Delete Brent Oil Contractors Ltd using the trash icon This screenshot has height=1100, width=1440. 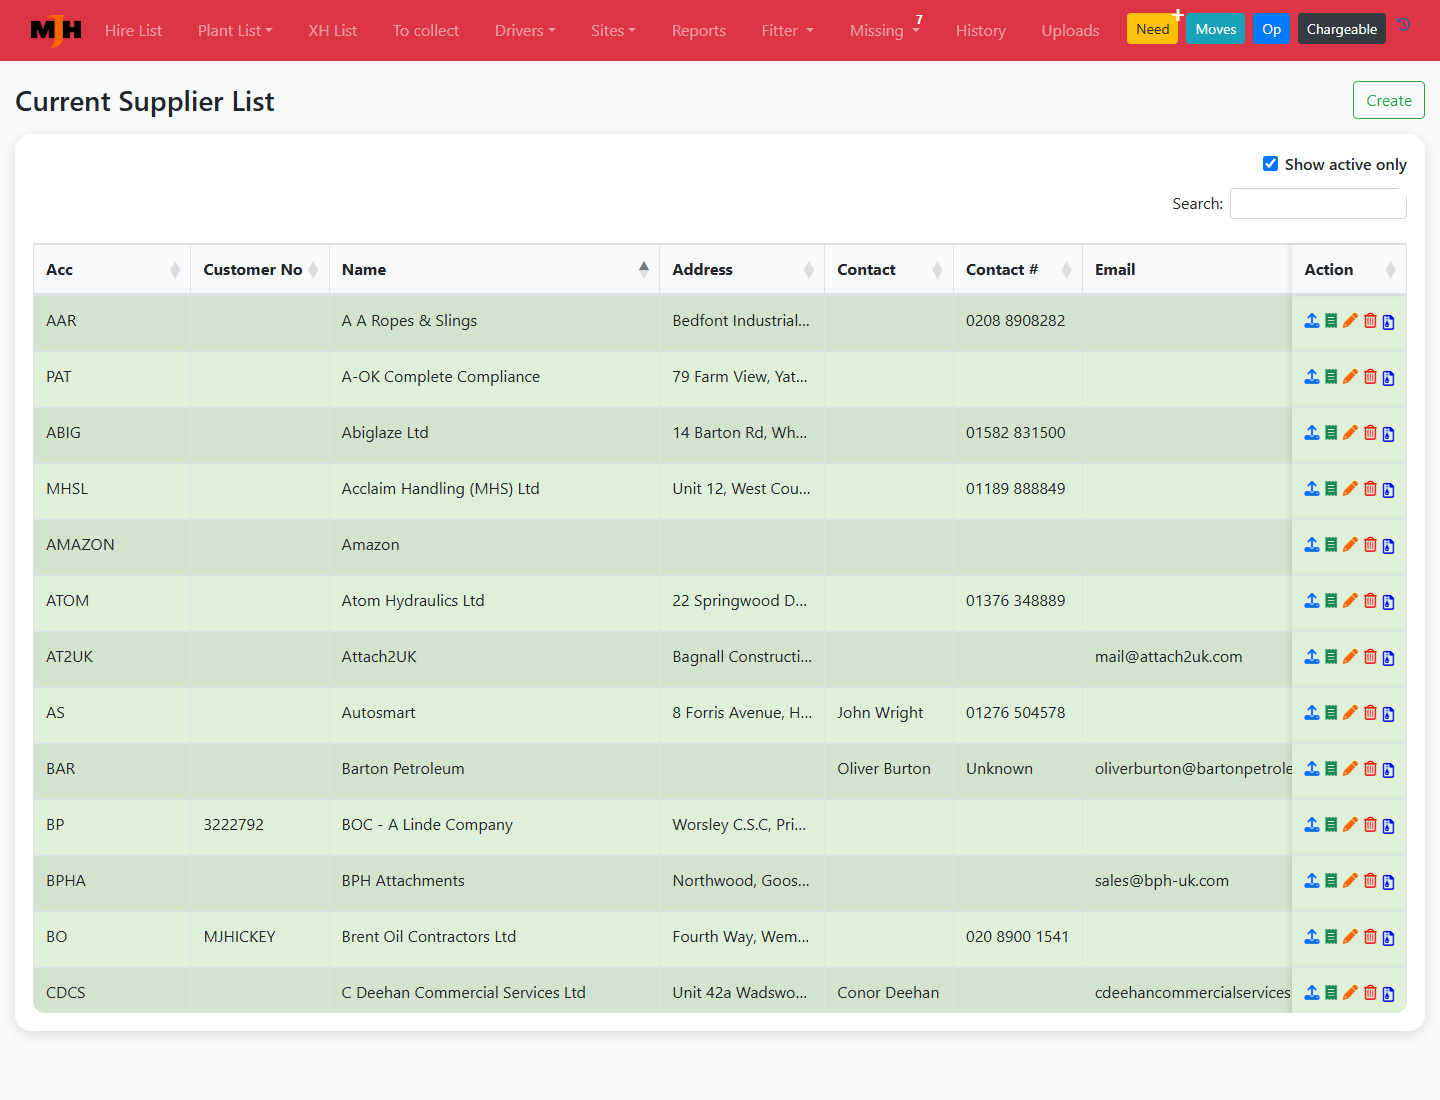1370,937
